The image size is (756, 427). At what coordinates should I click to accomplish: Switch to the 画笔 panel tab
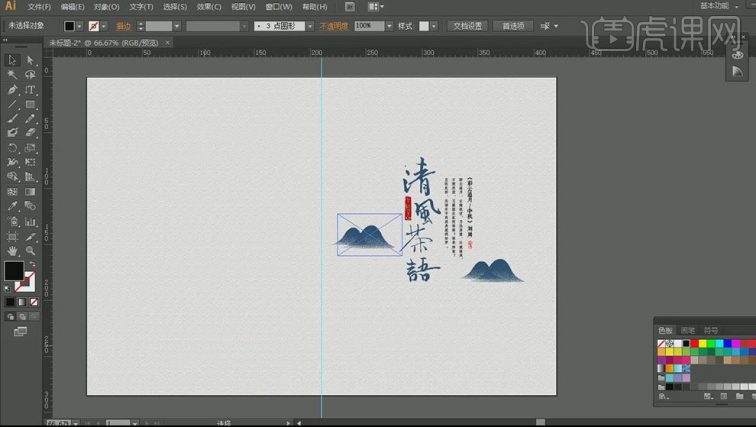pos(688,330)
